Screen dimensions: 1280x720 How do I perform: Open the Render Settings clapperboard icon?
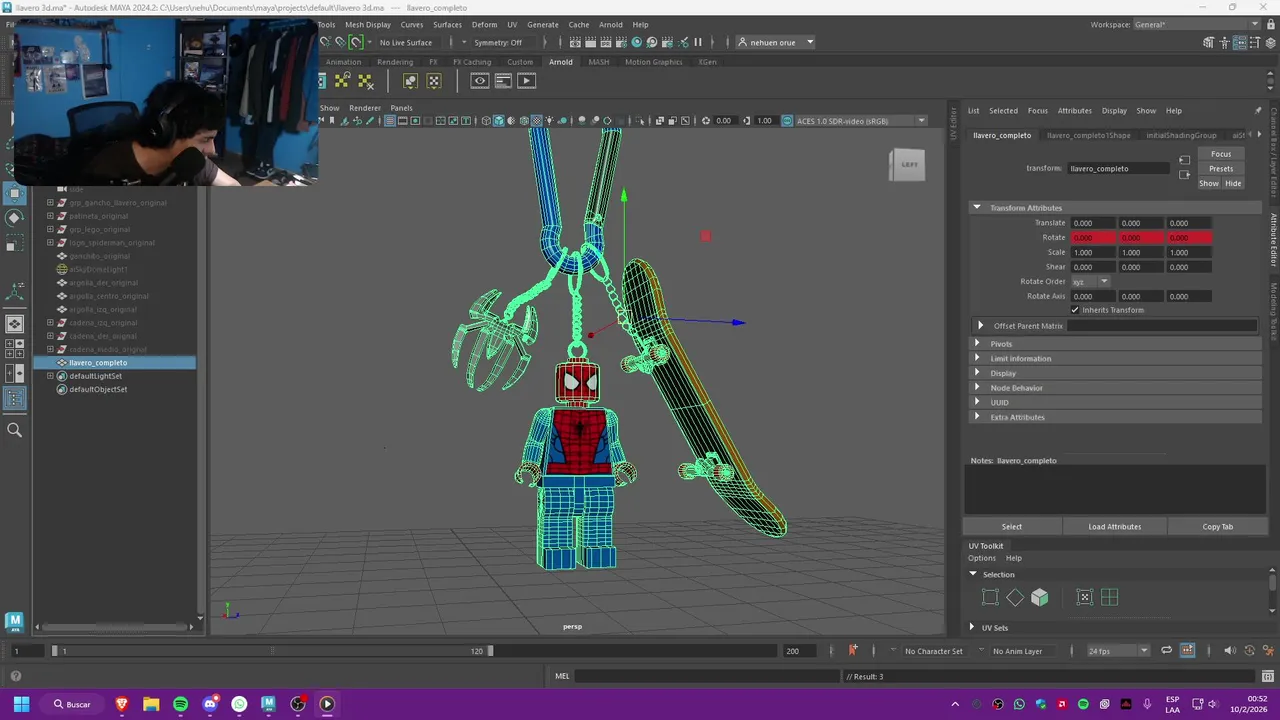pyautogui.click(x=620, y=42)
